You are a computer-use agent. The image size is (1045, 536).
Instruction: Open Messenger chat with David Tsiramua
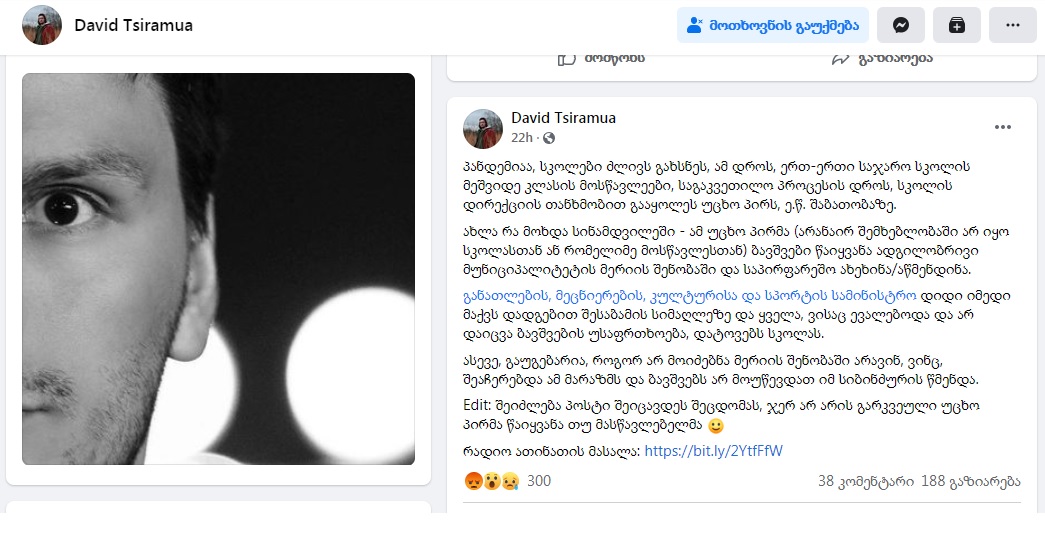tap(900, 25)
